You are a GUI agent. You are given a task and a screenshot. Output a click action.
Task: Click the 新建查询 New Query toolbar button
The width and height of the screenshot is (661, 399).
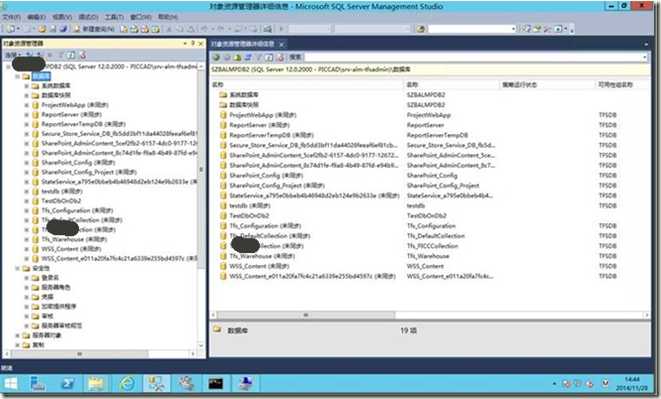click(x=94, y=29)
